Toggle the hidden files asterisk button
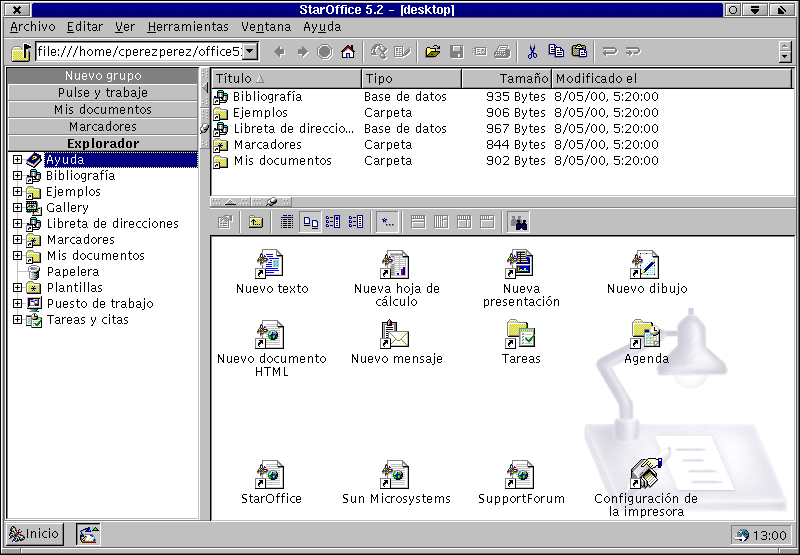Screen dimensions: 800x555 387,222
